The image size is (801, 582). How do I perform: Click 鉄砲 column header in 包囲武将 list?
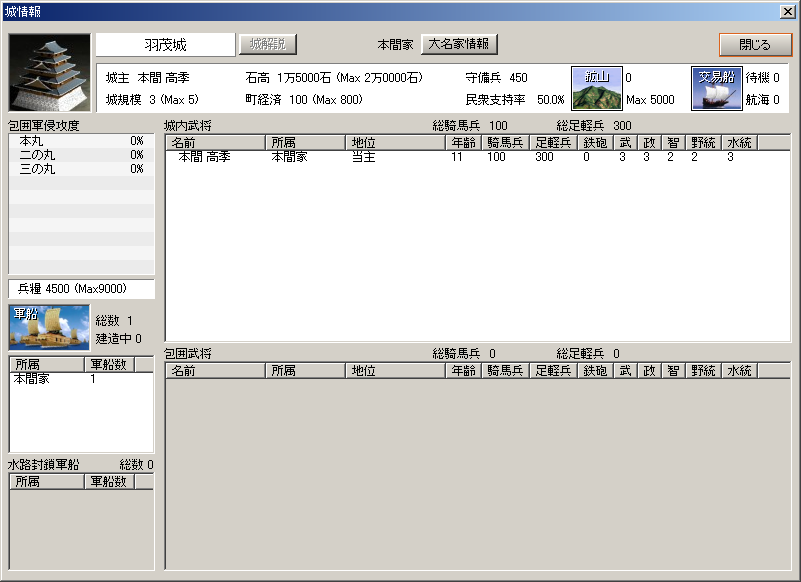point(595,371)
